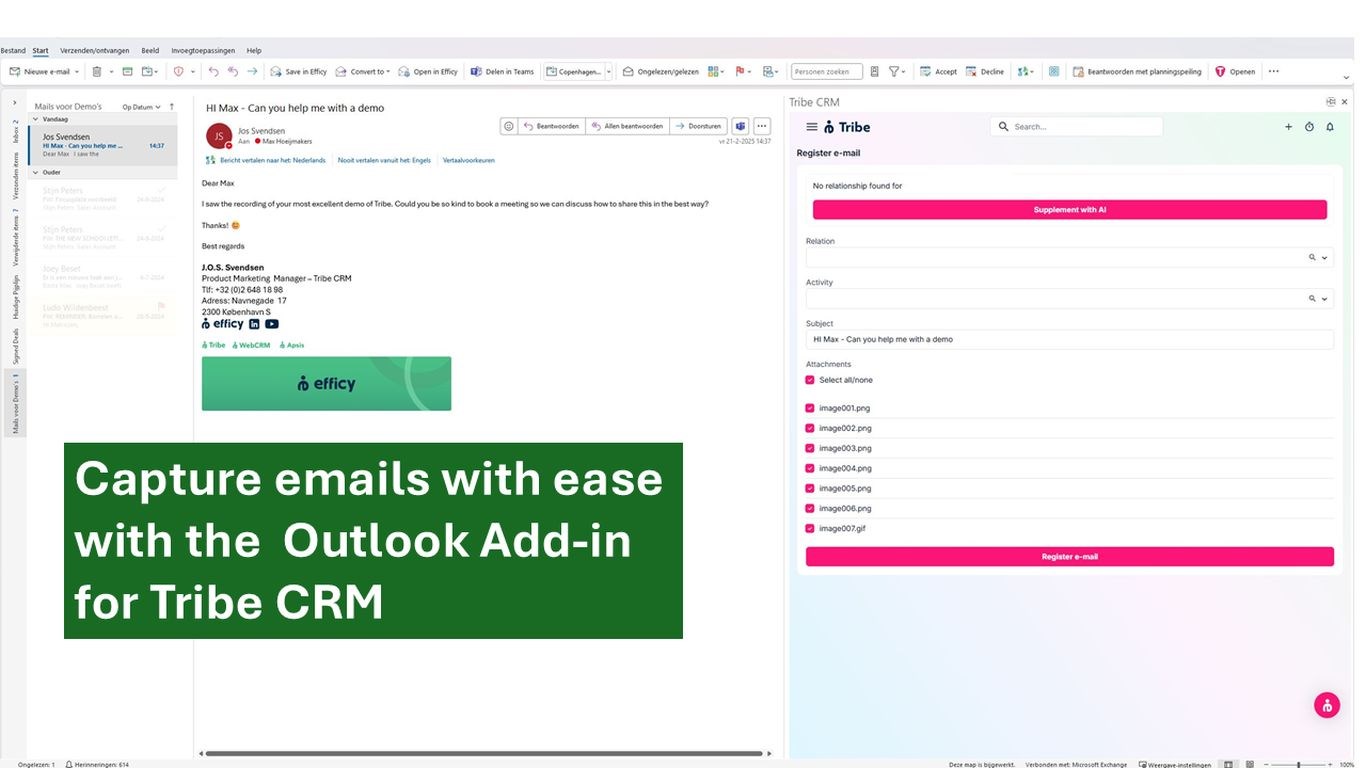
Task: Close the Tribe CRM side panel
Action: 1344,102
